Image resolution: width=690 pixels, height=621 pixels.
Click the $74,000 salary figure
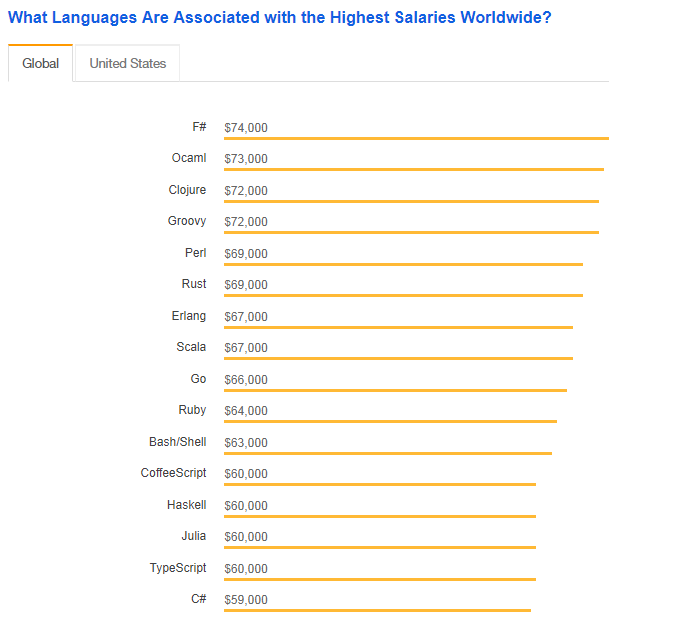(246, 128)
